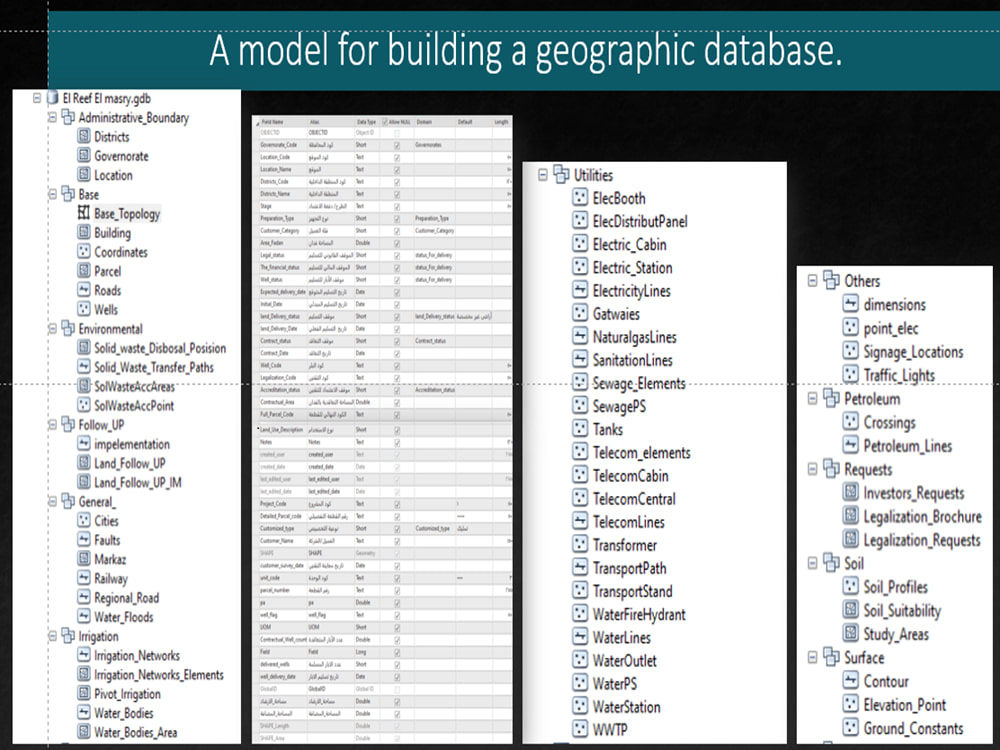Image resolution: width=1000 pixels, height=750 pixels.
Task: Collapse the Utilities dataset
Action: [543, 174]
